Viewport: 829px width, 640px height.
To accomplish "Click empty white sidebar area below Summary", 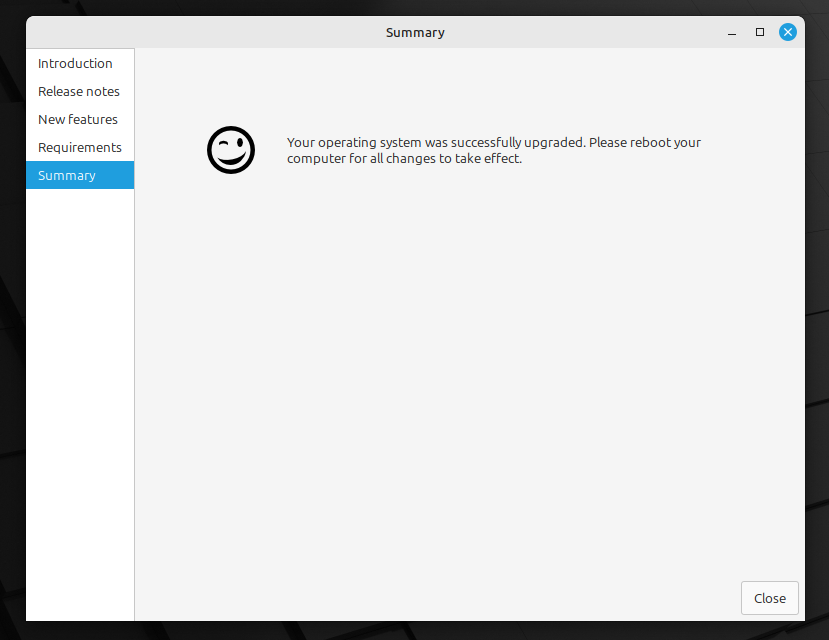I will (80, 400).
